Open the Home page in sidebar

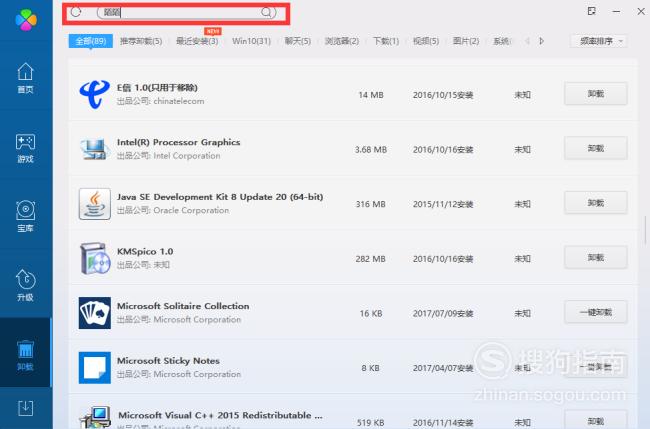pyautogui.click(x=25, y=78)
